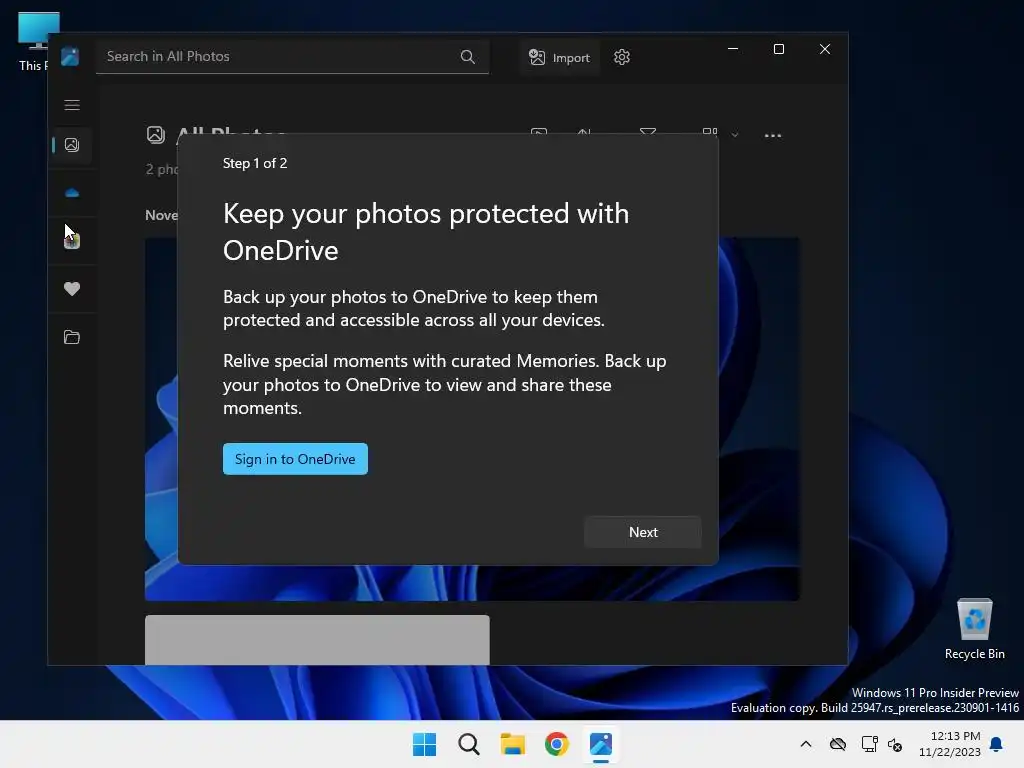Click the Photos app taskbar icon

[601, 744]
